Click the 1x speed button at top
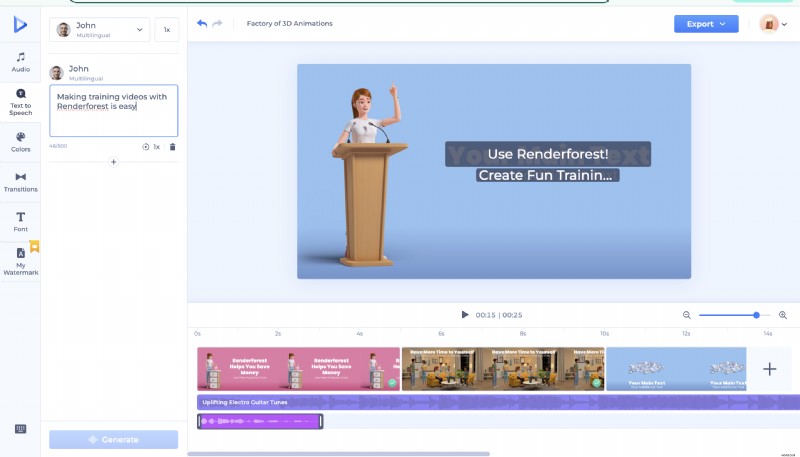Screen dimensions: 800x457 [167, 30]
